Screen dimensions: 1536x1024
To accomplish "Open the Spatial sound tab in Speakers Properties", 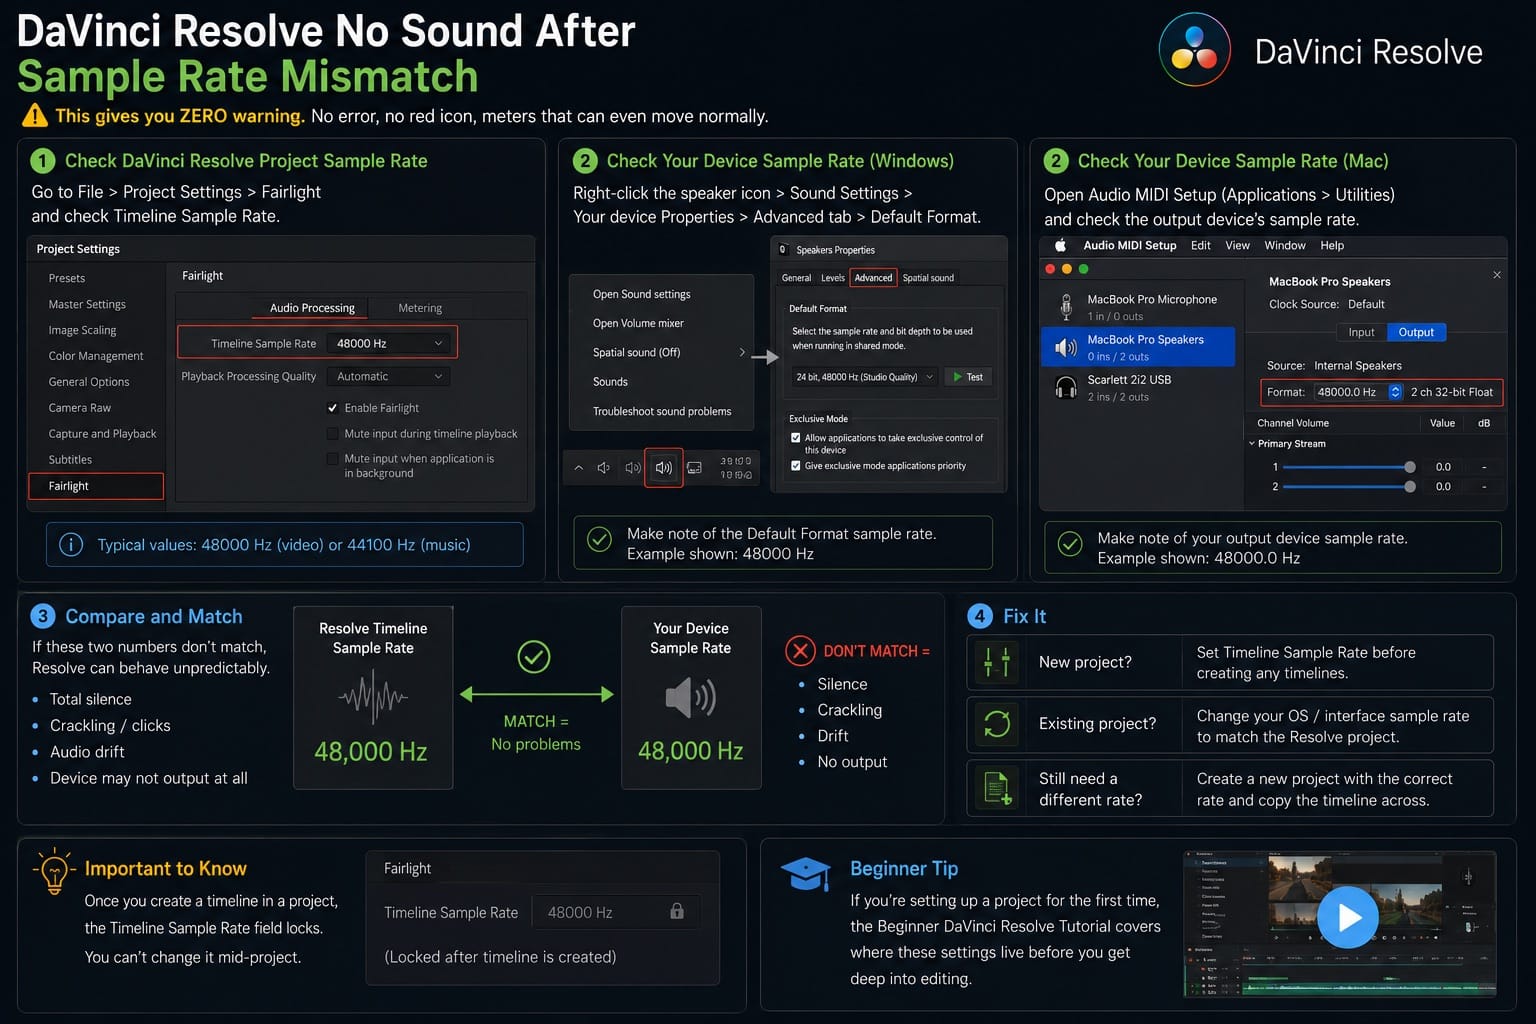I will coord(928,278).
